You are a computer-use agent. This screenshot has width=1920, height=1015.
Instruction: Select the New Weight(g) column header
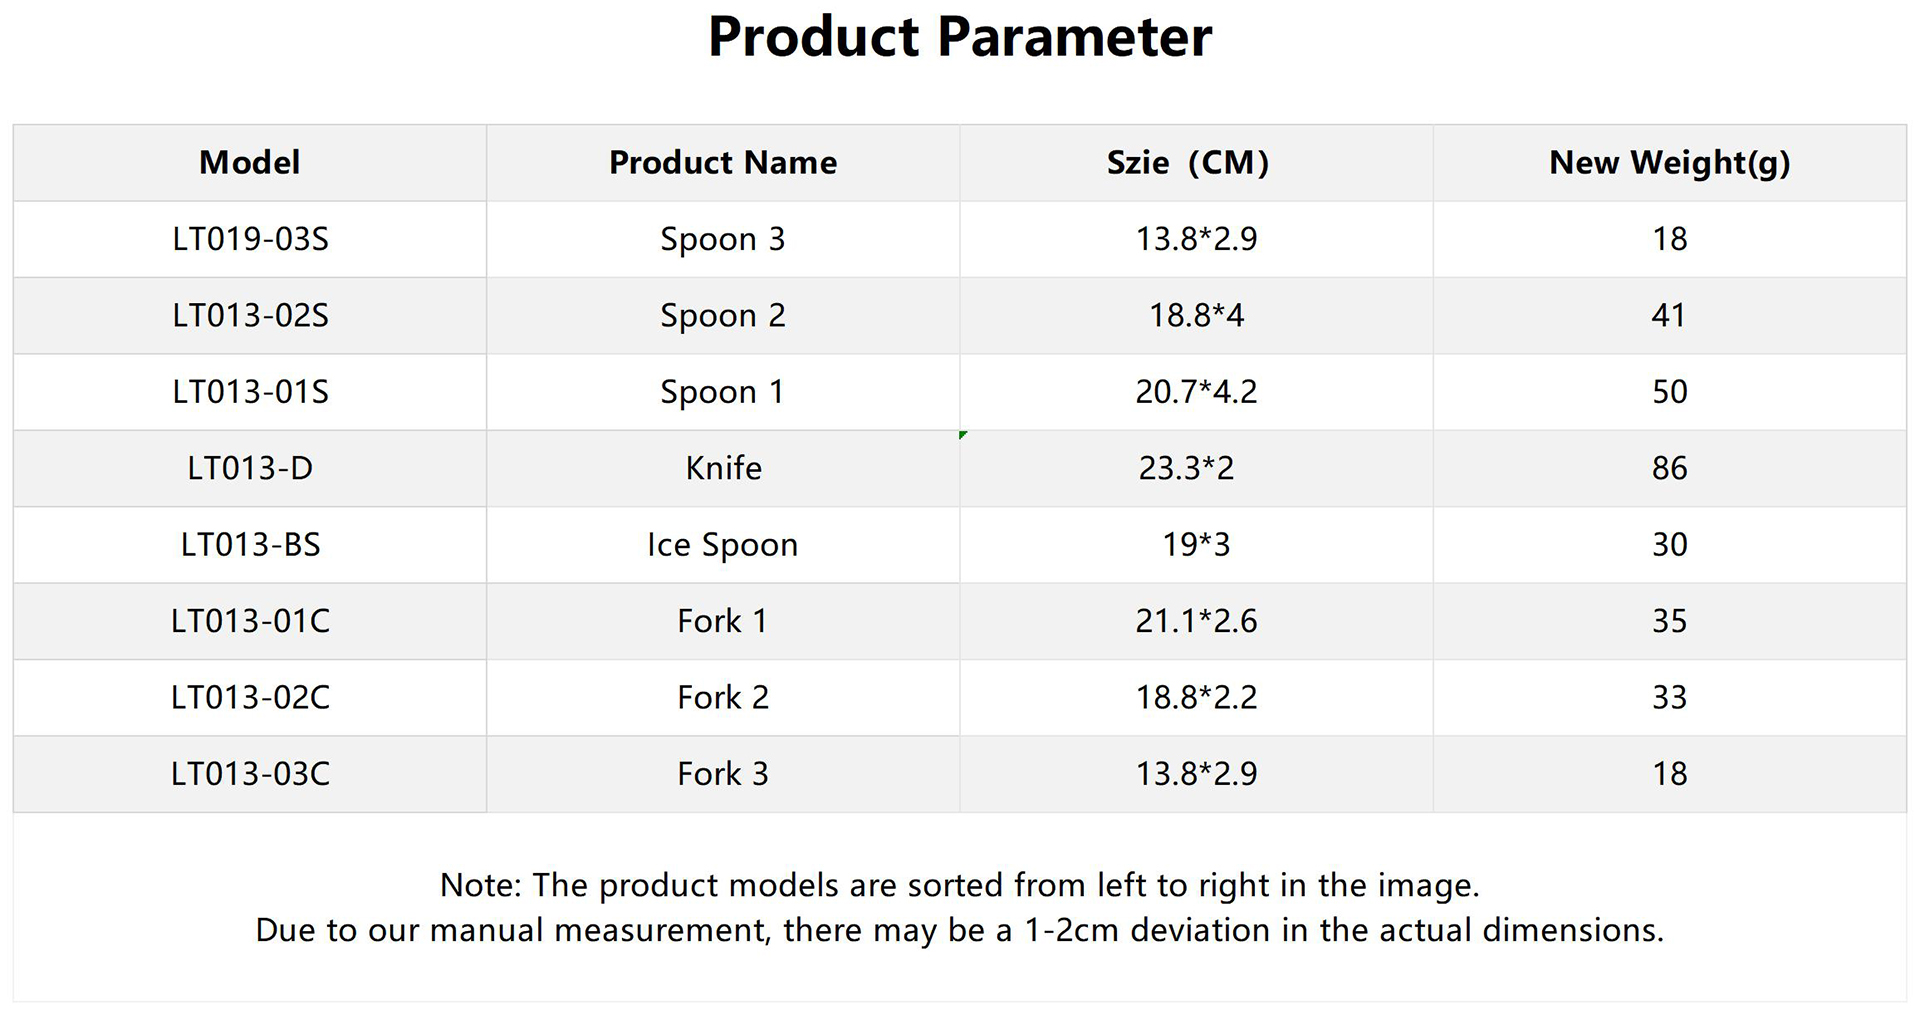pos(1670,163)
